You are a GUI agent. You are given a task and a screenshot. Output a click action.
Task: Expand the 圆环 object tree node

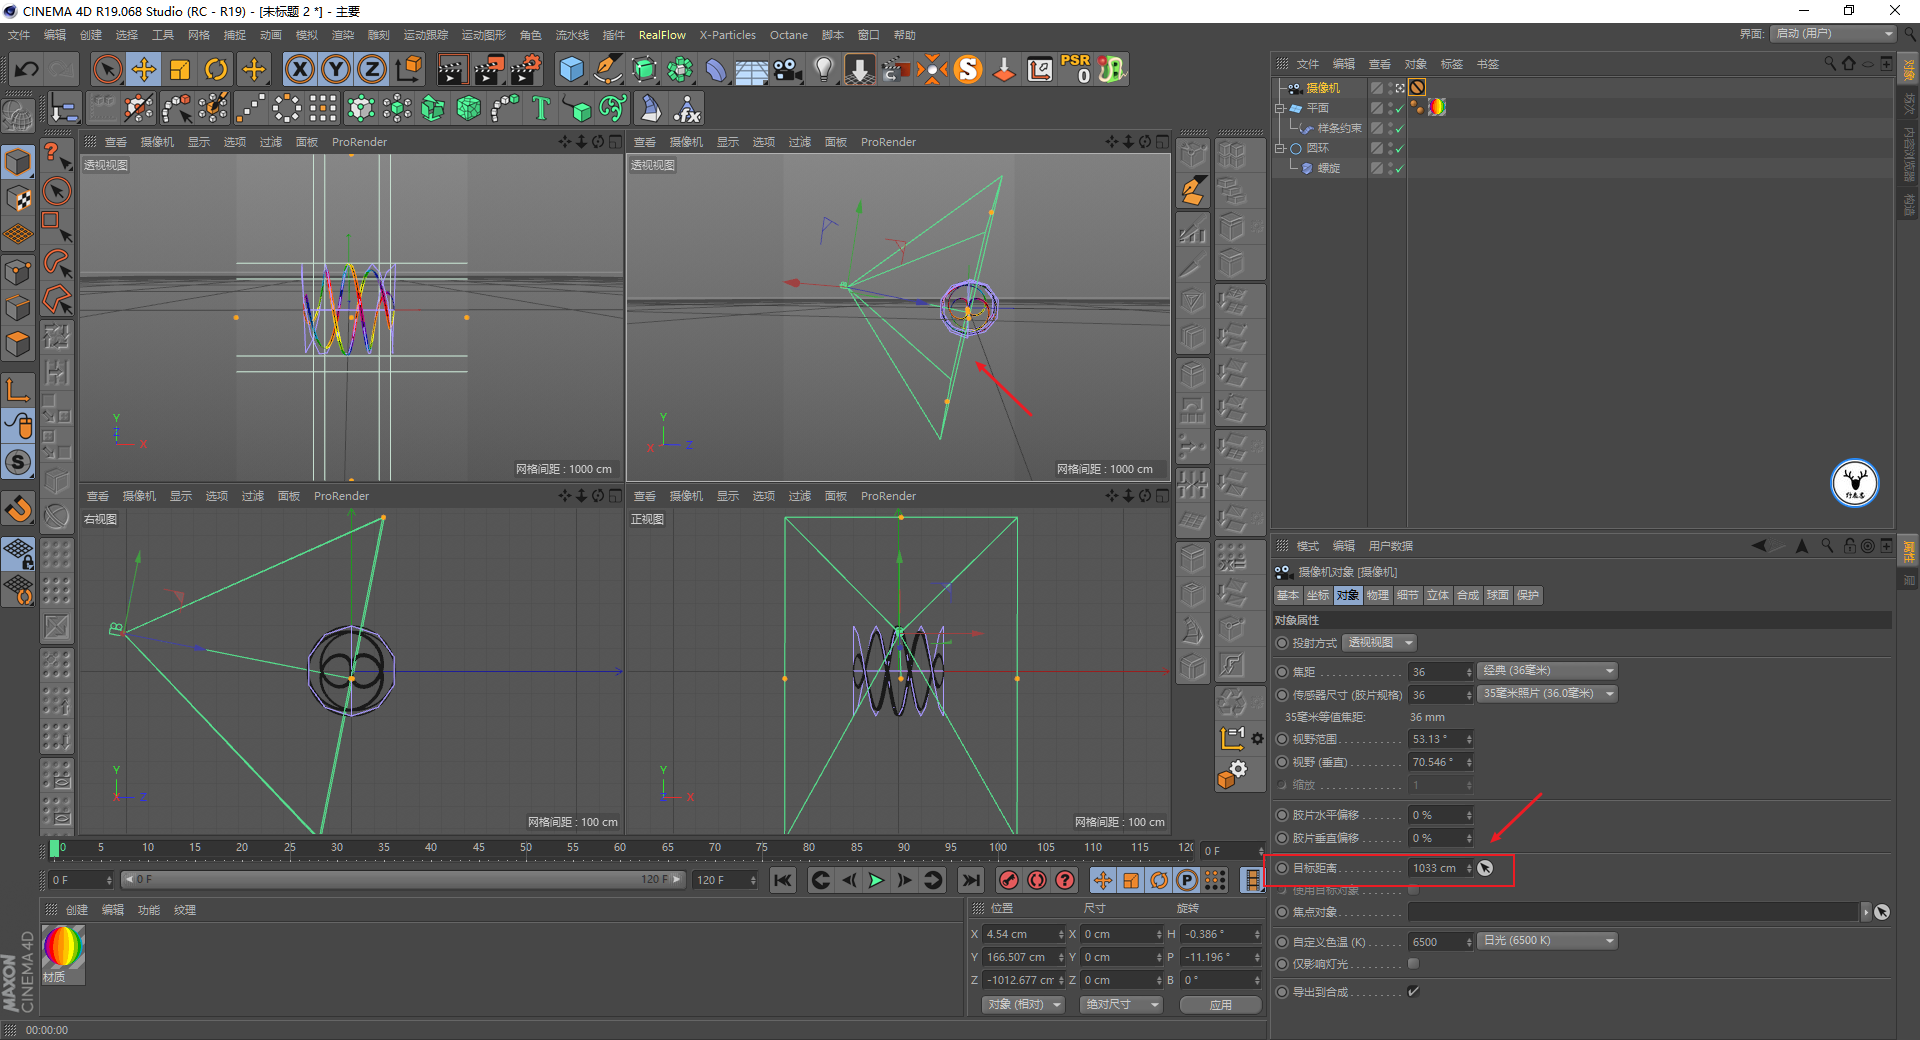pos(1279,148)
